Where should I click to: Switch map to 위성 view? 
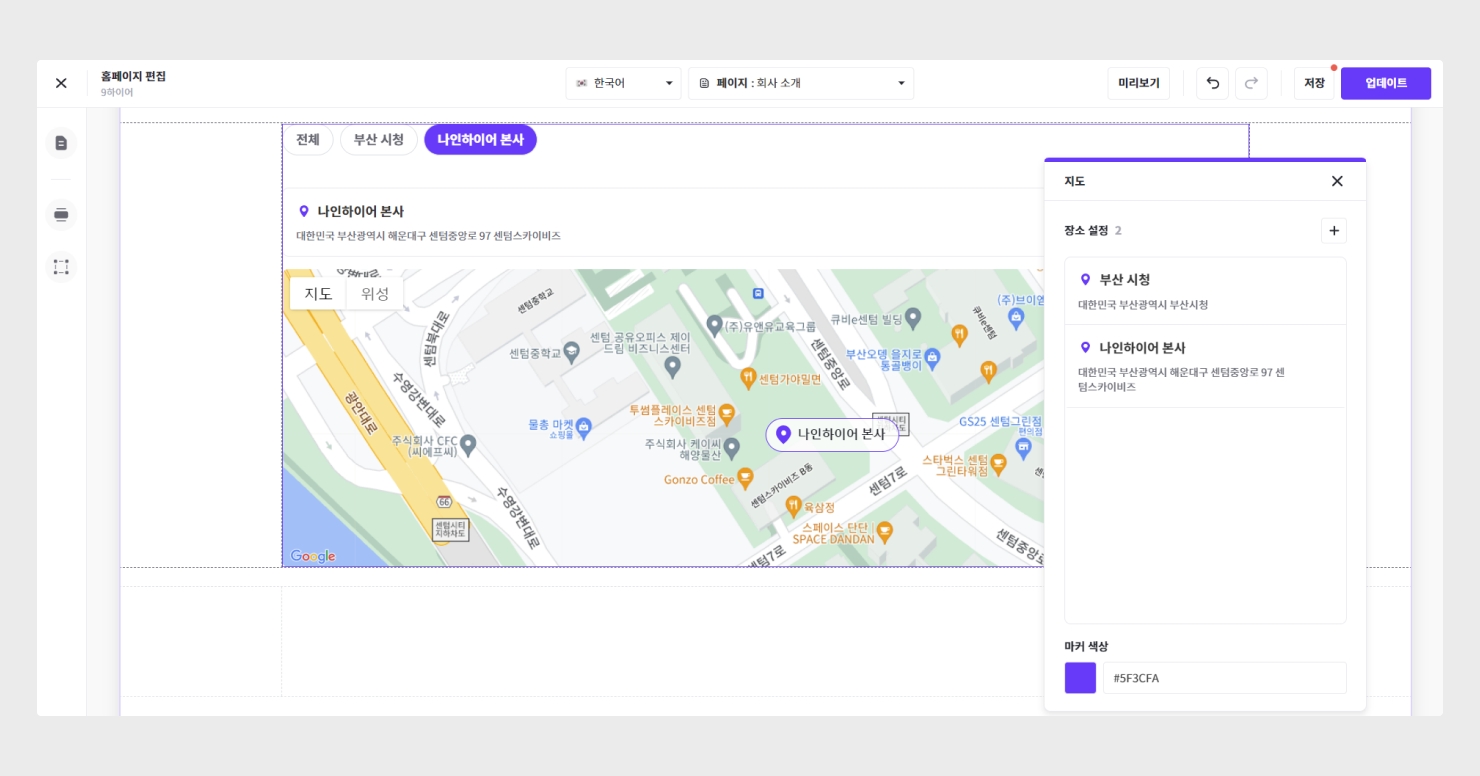(x=375, y=293)
